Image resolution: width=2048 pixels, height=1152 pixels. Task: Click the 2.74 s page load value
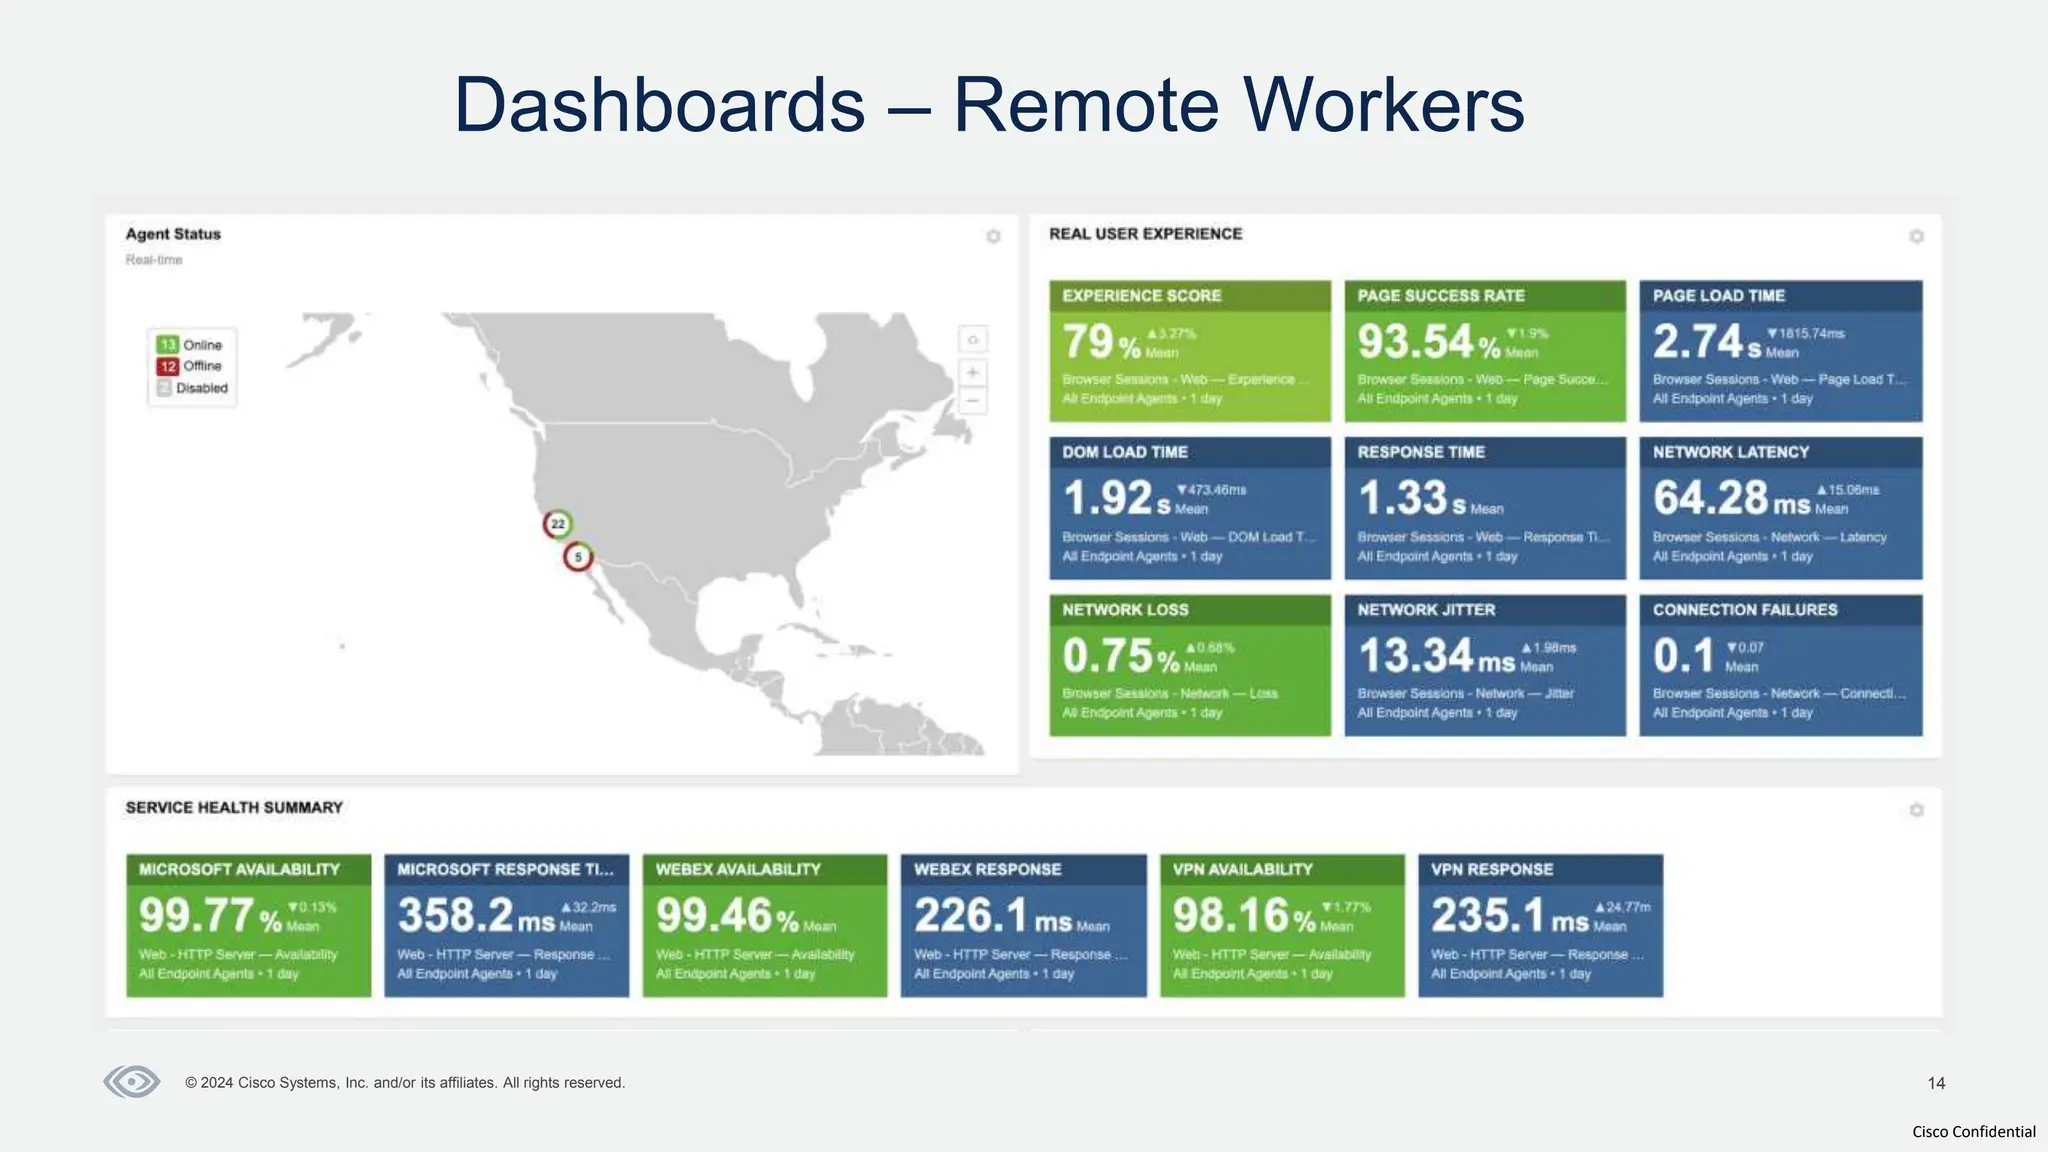pyautogui.click(x=1707, y=342)
